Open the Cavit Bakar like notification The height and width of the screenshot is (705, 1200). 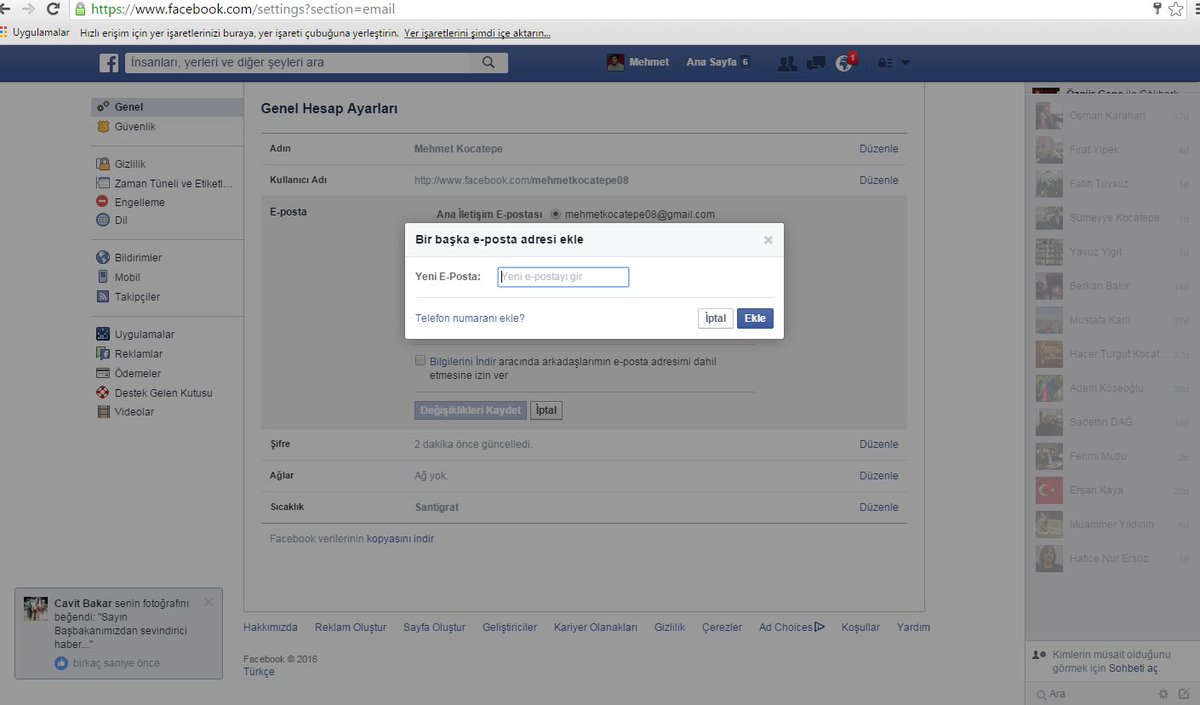tap(119, 633)
